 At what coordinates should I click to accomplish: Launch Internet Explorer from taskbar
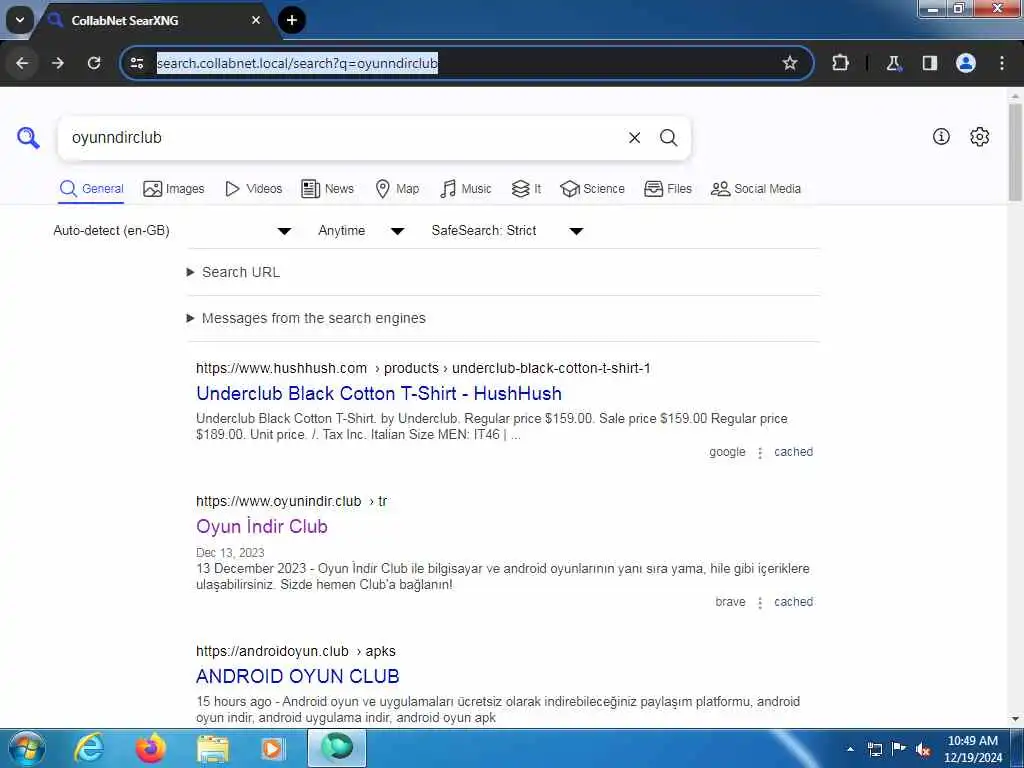[89, 748]
